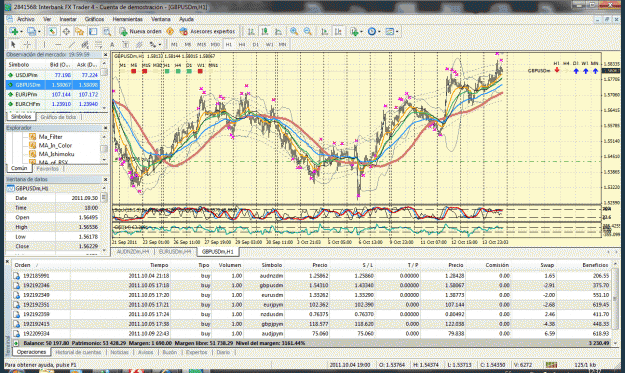
Task: Click the Nueva orden toolbar button
Action: pyautogui.click(x=141, y=31)
